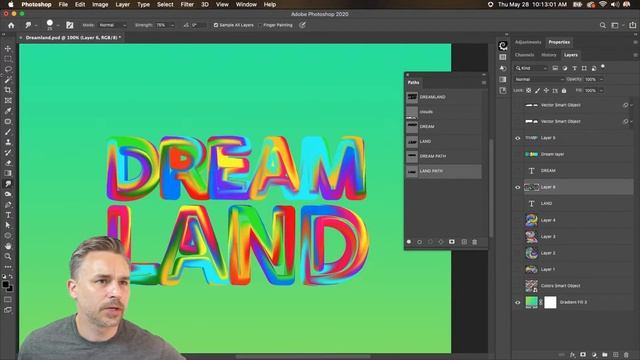Click the Gradient Fill 3 layer mask thumbnail
This screenshot has height=360, width=640.
coord(550,302)
